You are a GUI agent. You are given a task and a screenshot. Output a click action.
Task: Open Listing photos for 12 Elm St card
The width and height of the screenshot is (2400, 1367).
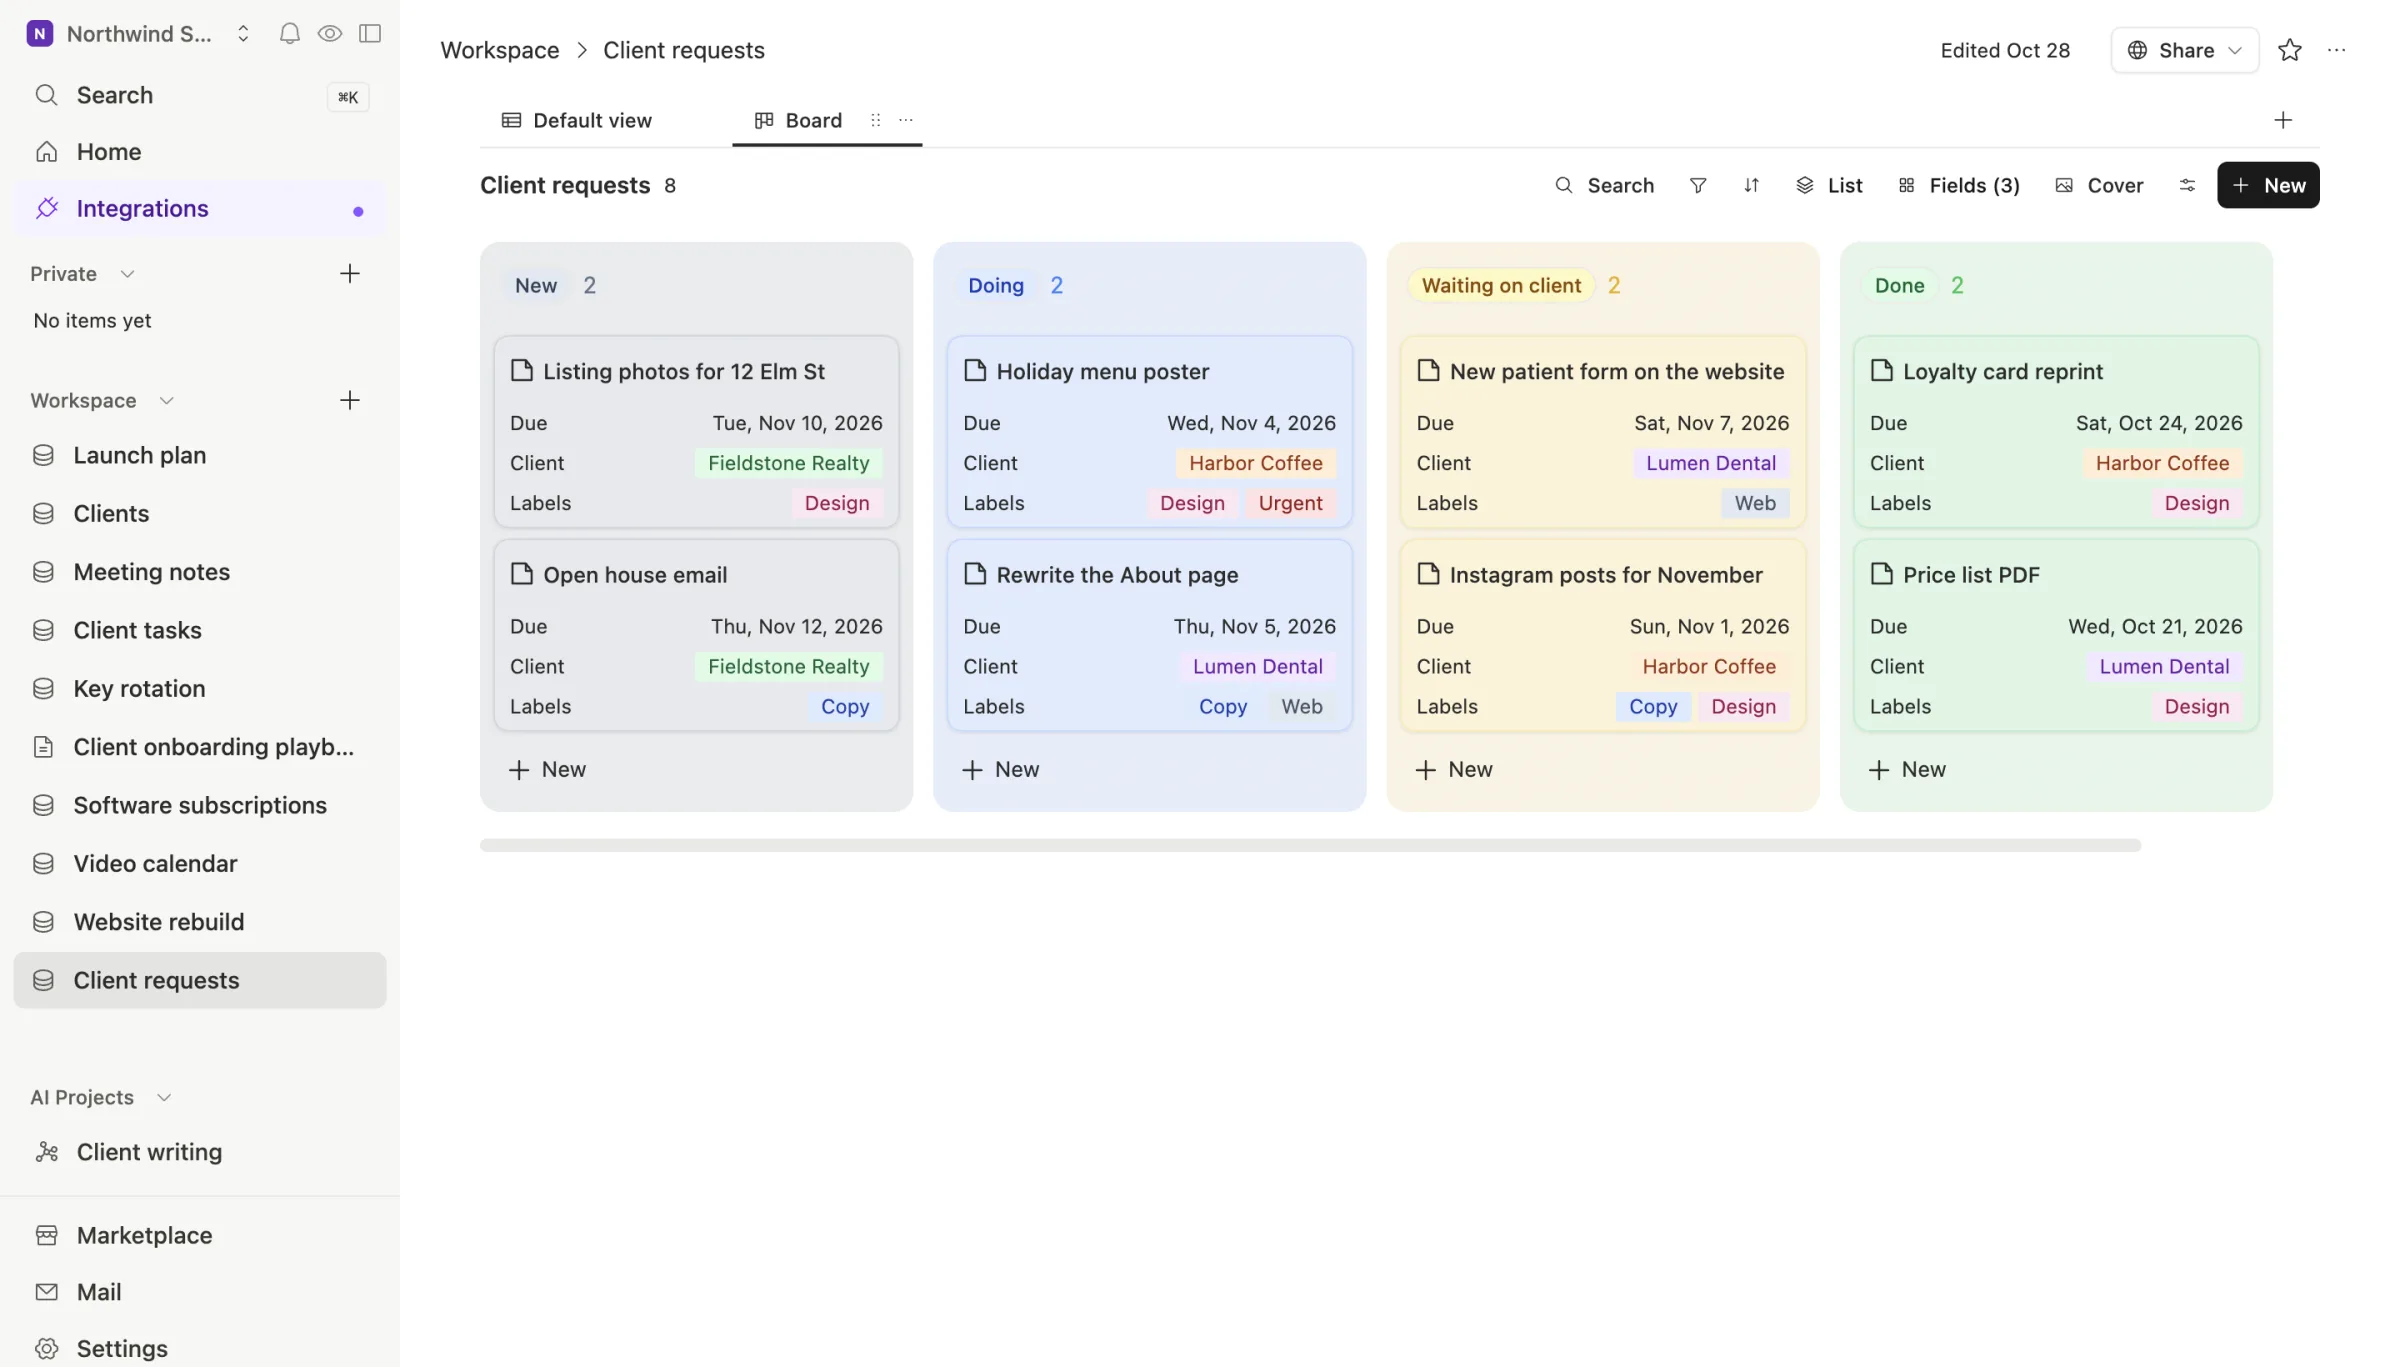(696, 432)
